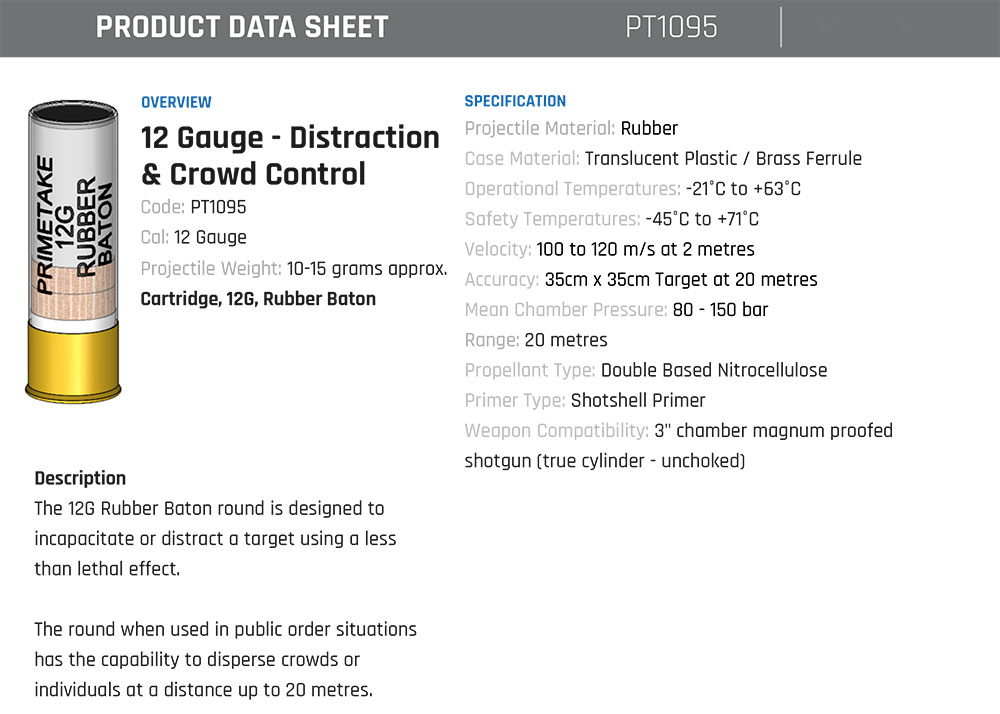Click the Cartridge, 12G, Rubber Baton label
This screenshot has width=1000, height=714.
coord(258,298)
